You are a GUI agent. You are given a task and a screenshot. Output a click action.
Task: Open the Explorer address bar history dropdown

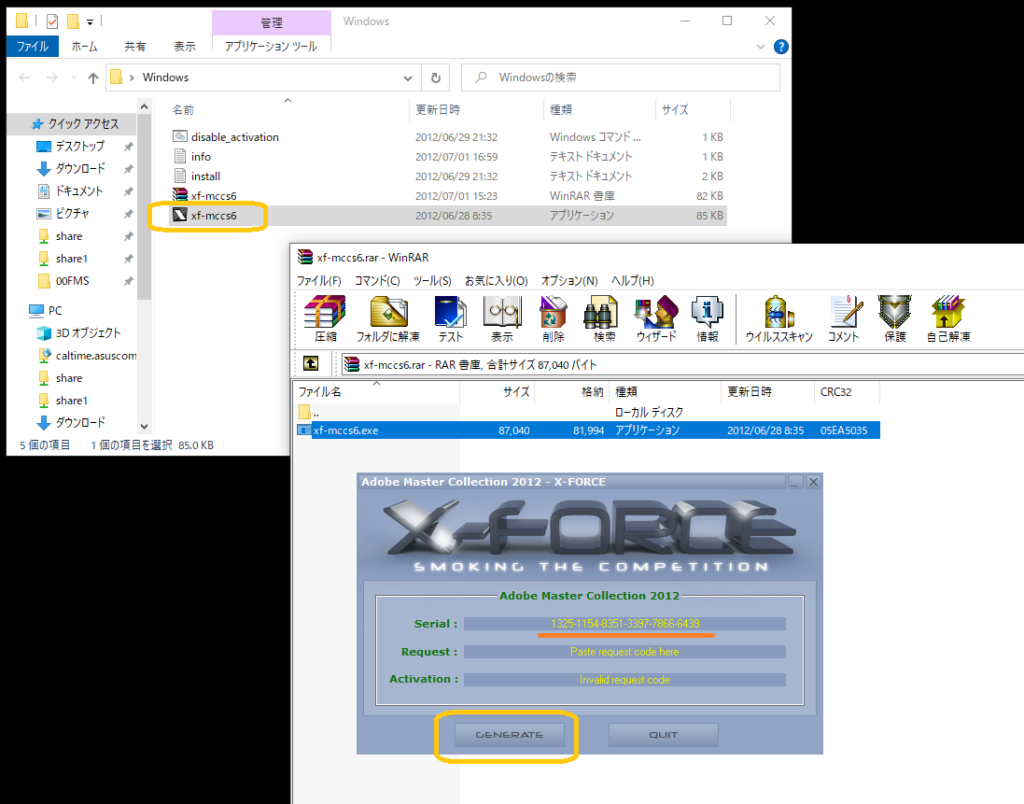[408, 78]
